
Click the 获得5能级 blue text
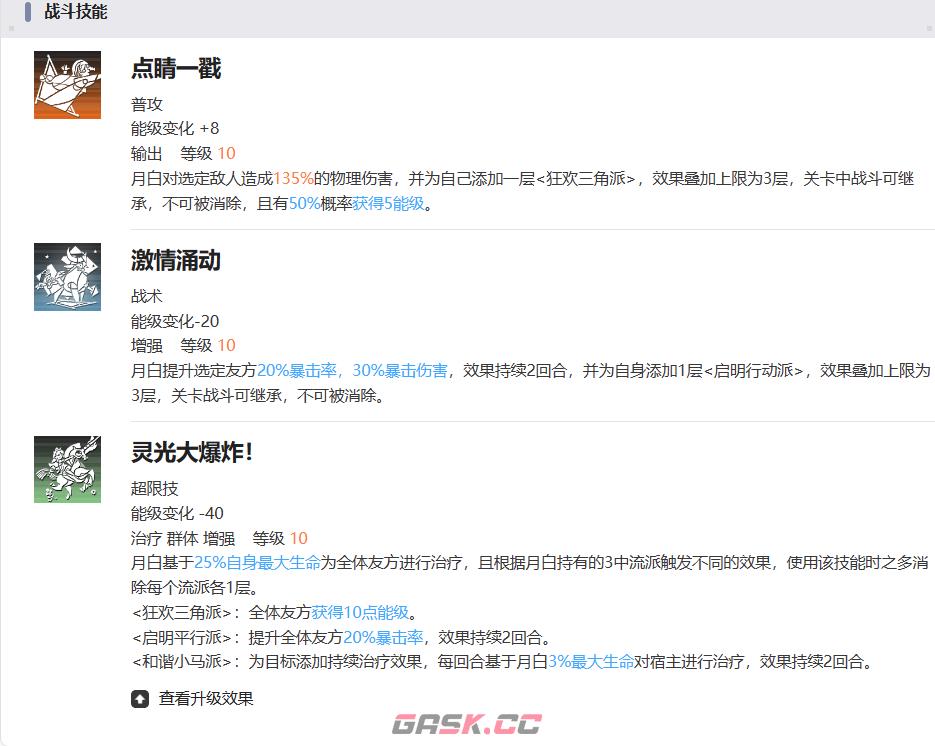pyautogui.click(x=389, y=204)
